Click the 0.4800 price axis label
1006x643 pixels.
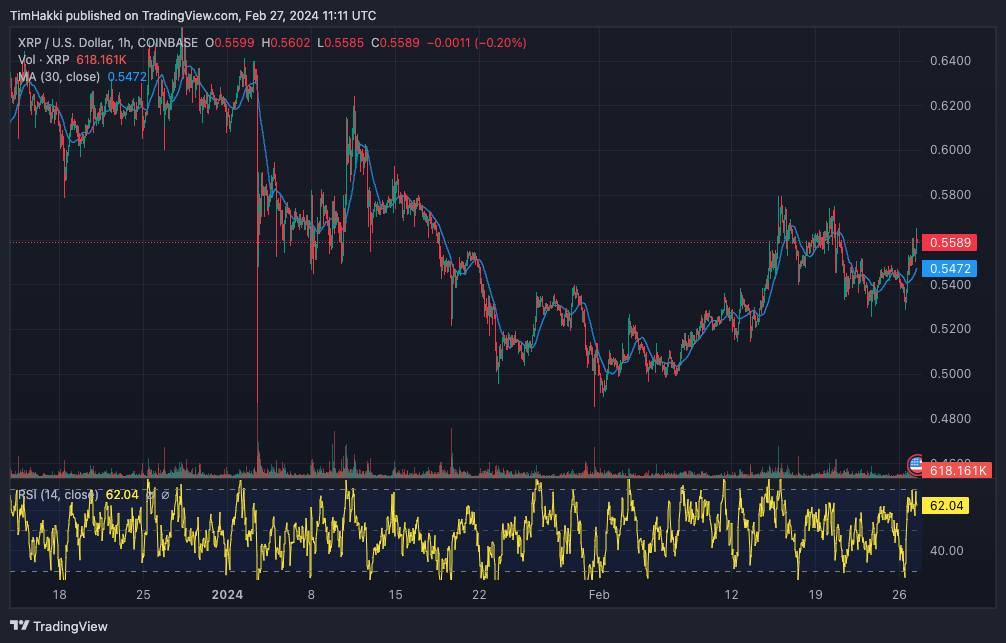(x=950, y=418)
